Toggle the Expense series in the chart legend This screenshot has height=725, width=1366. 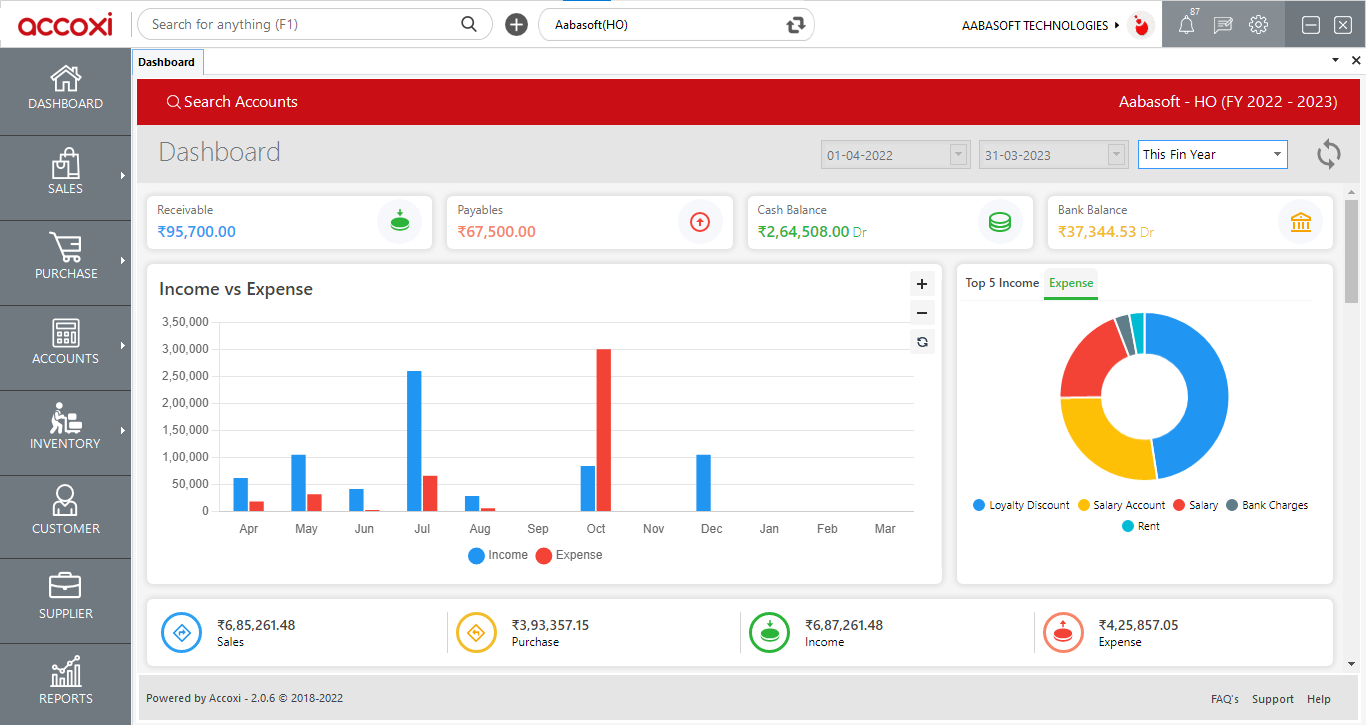[568, 554]
